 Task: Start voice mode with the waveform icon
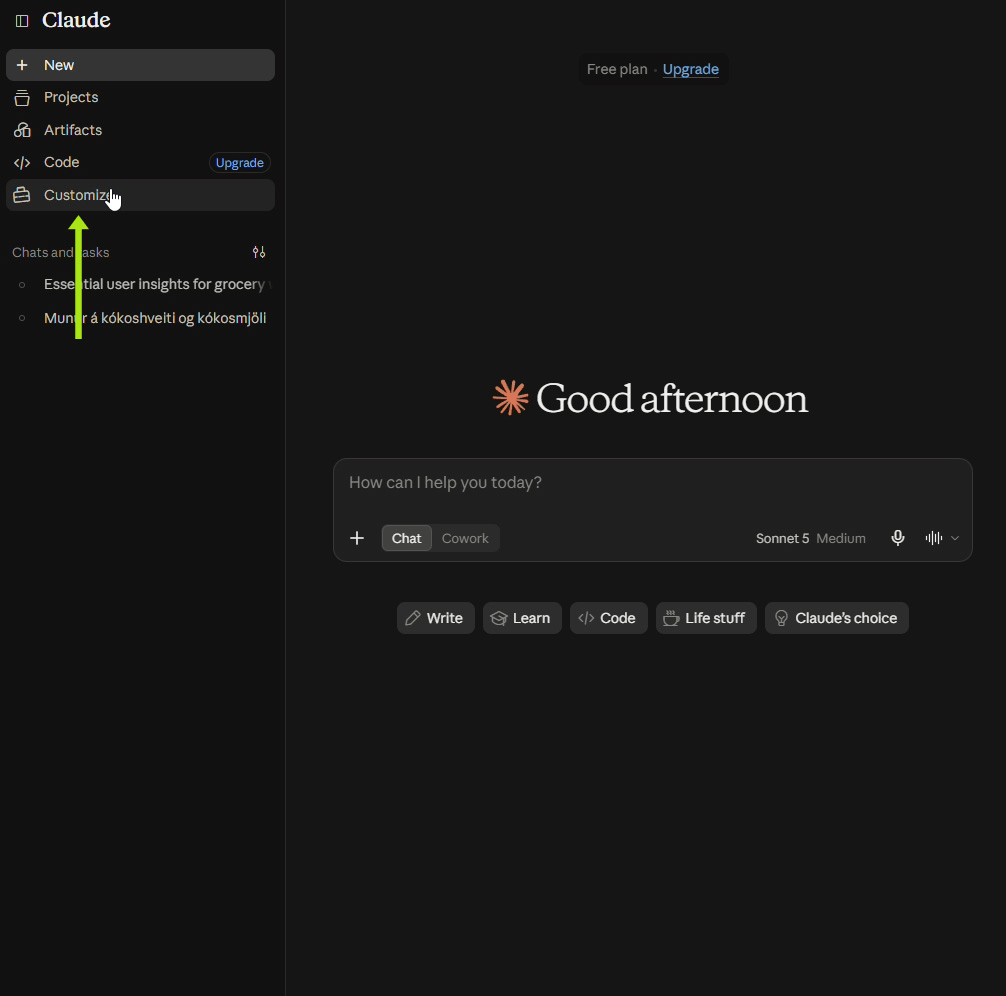(x=934, y=538)
